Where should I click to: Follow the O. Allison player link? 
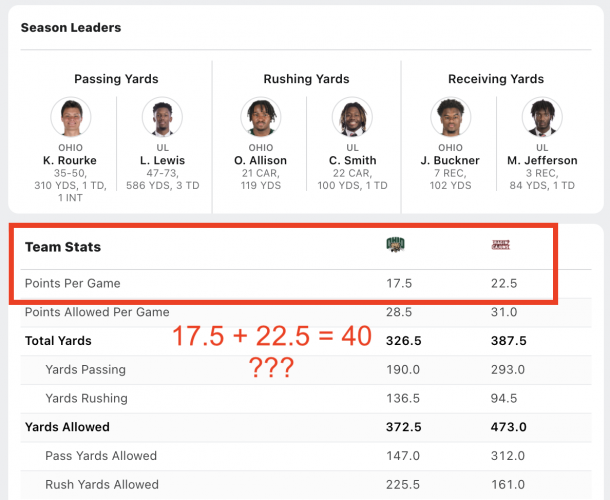click(261, 160)
